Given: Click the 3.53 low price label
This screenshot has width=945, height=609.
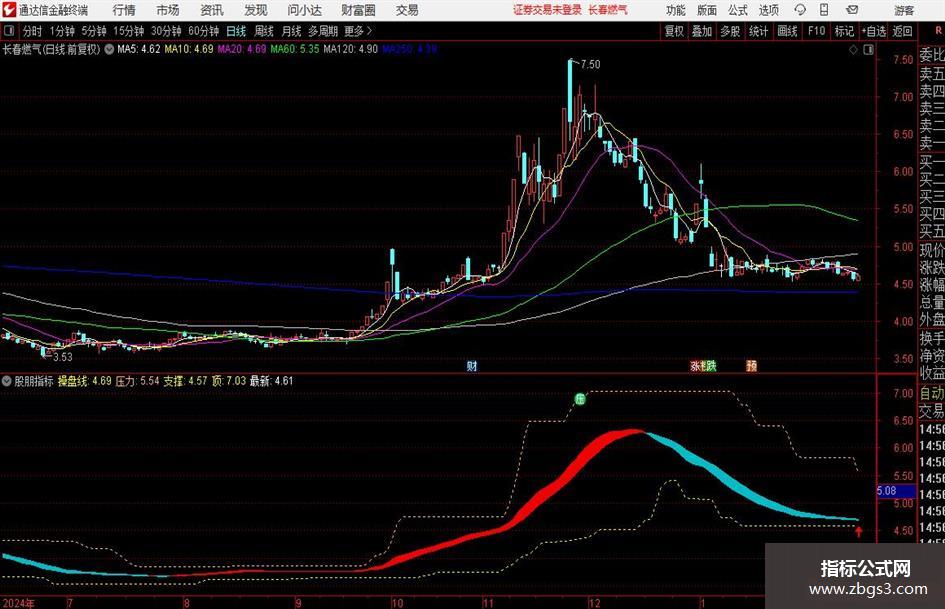Looking at the screenshot, I should pyautogui.click(x=63, y=357).
